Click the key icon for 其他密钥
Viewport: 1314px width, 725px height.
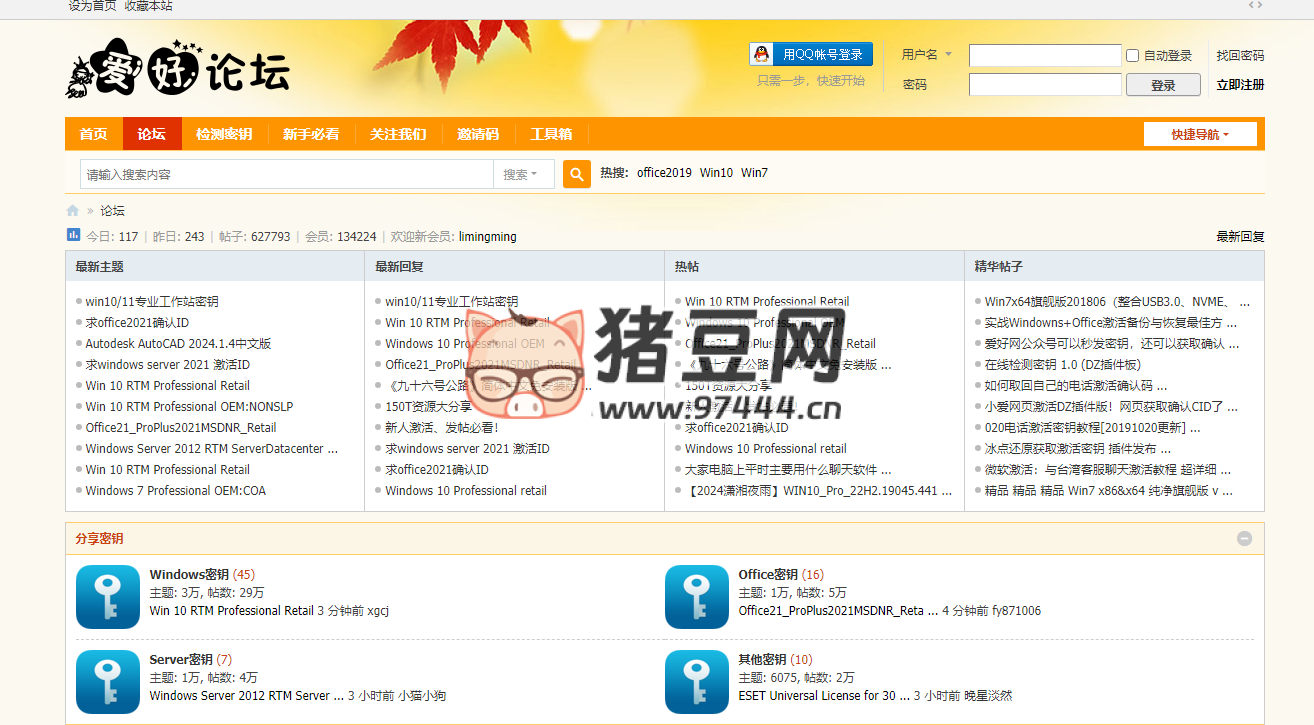[698, 681]
